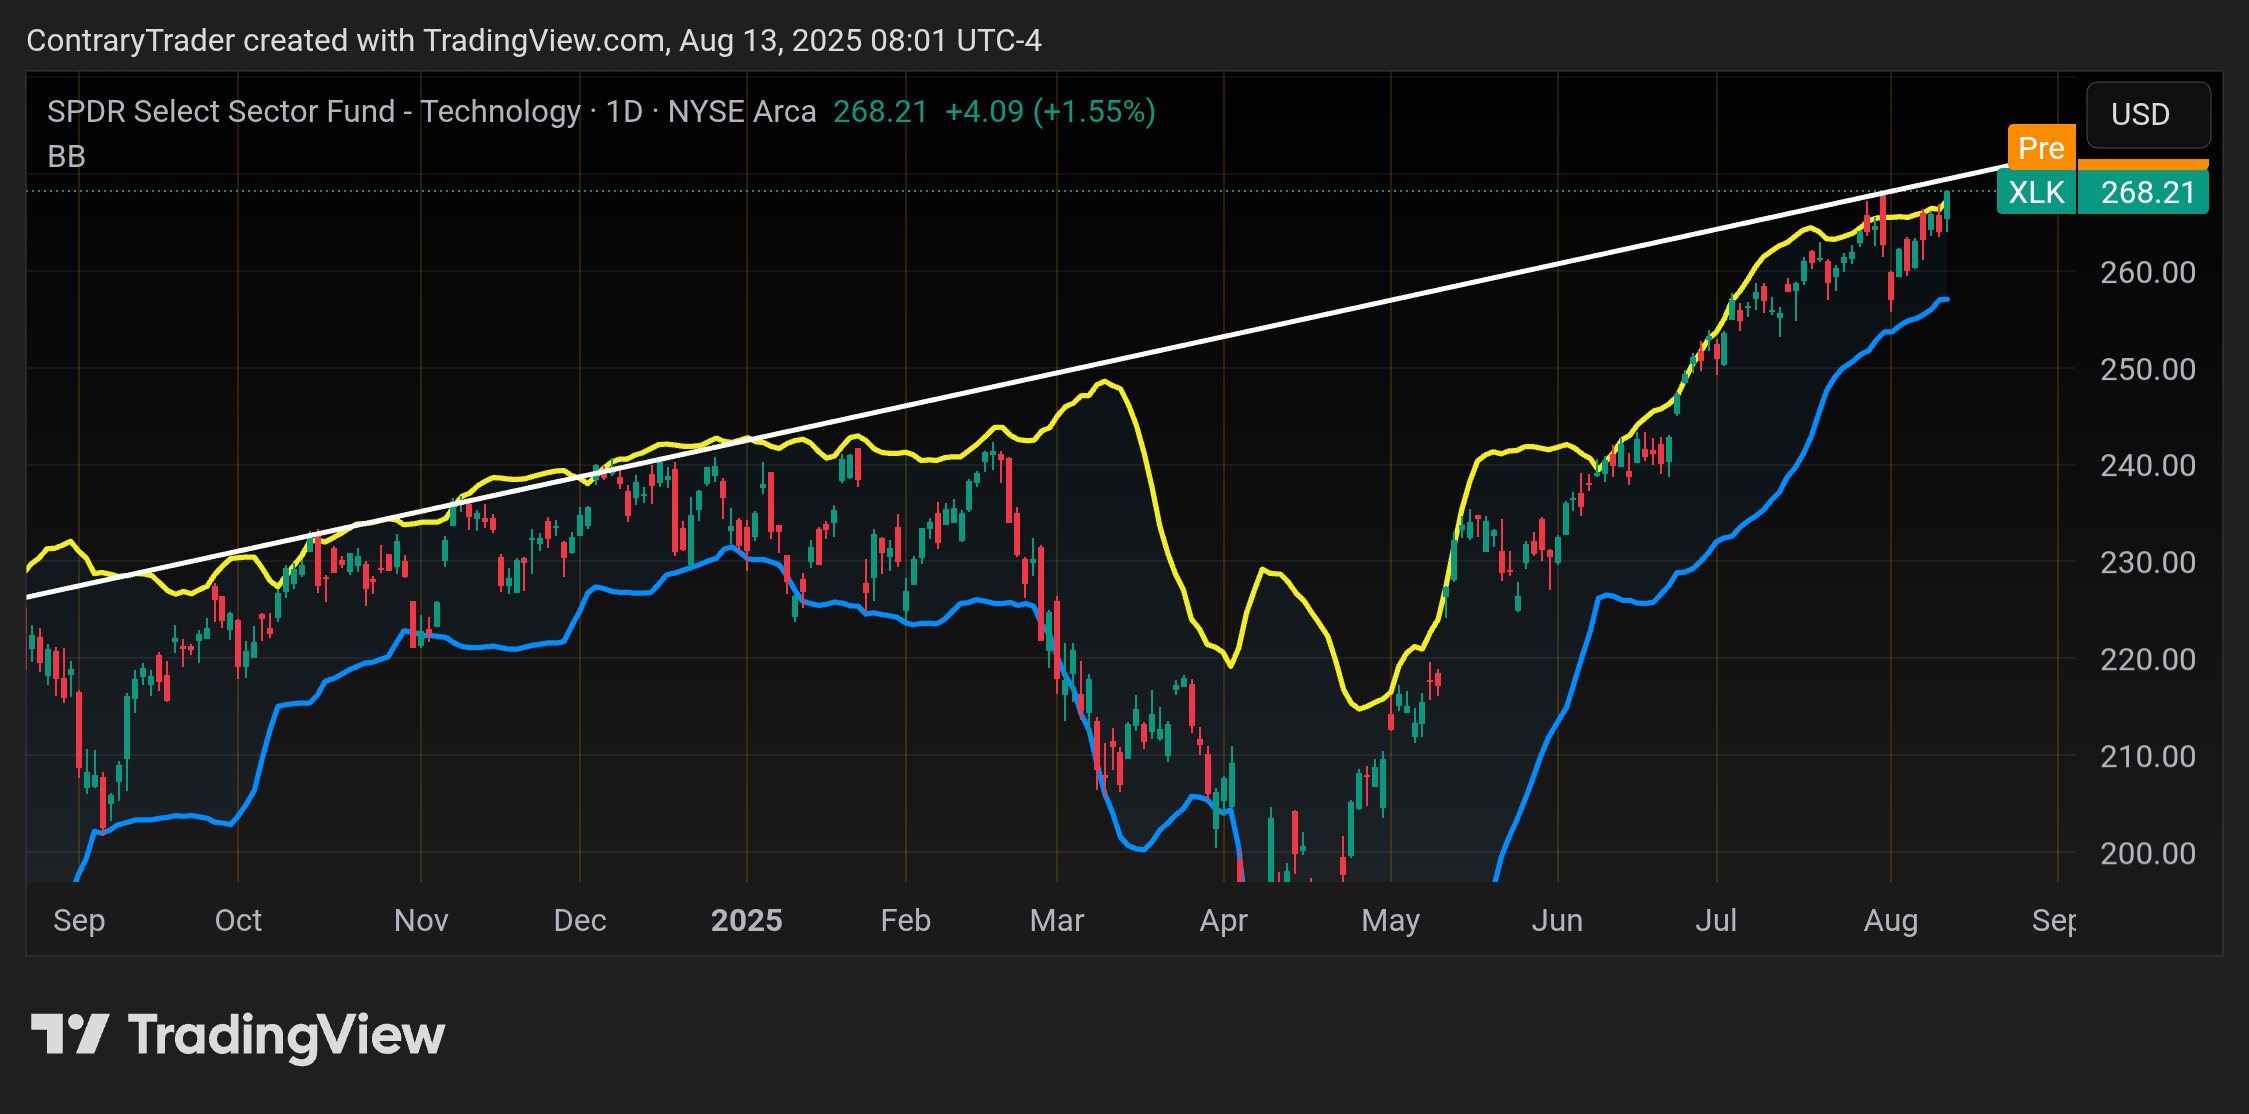
Task: Select the Mar time axis label
Action: [x=1057, y=920]
